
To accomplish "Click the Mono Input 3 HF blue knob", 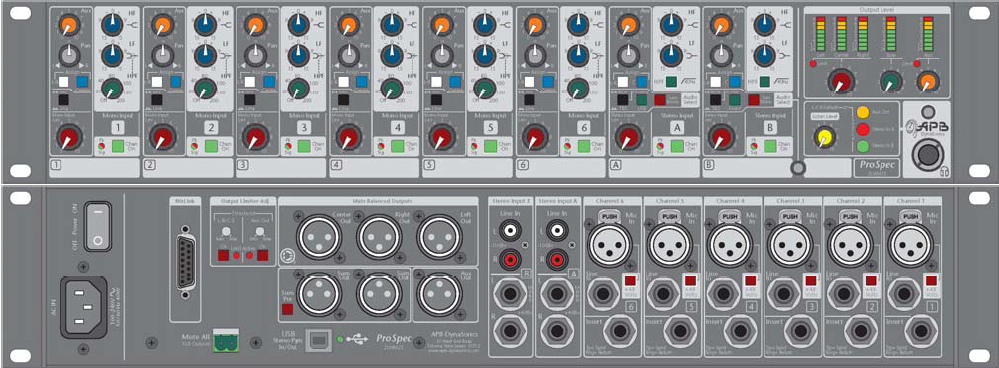I will [298, 25].
